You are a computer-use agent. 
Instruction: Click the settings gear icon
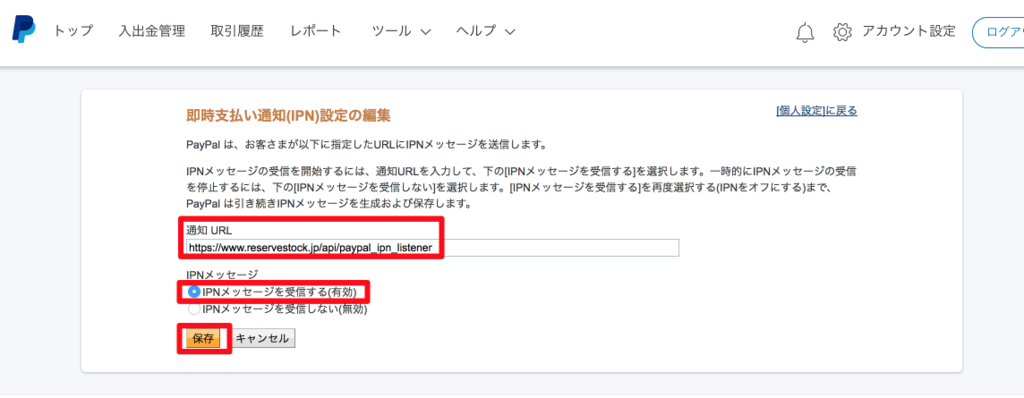(842, 32)
